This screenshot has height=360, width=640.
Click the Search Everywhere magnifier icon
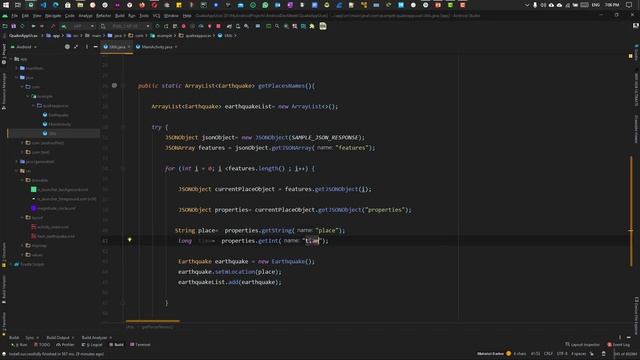pyautogui.click(x=277, y=26)
